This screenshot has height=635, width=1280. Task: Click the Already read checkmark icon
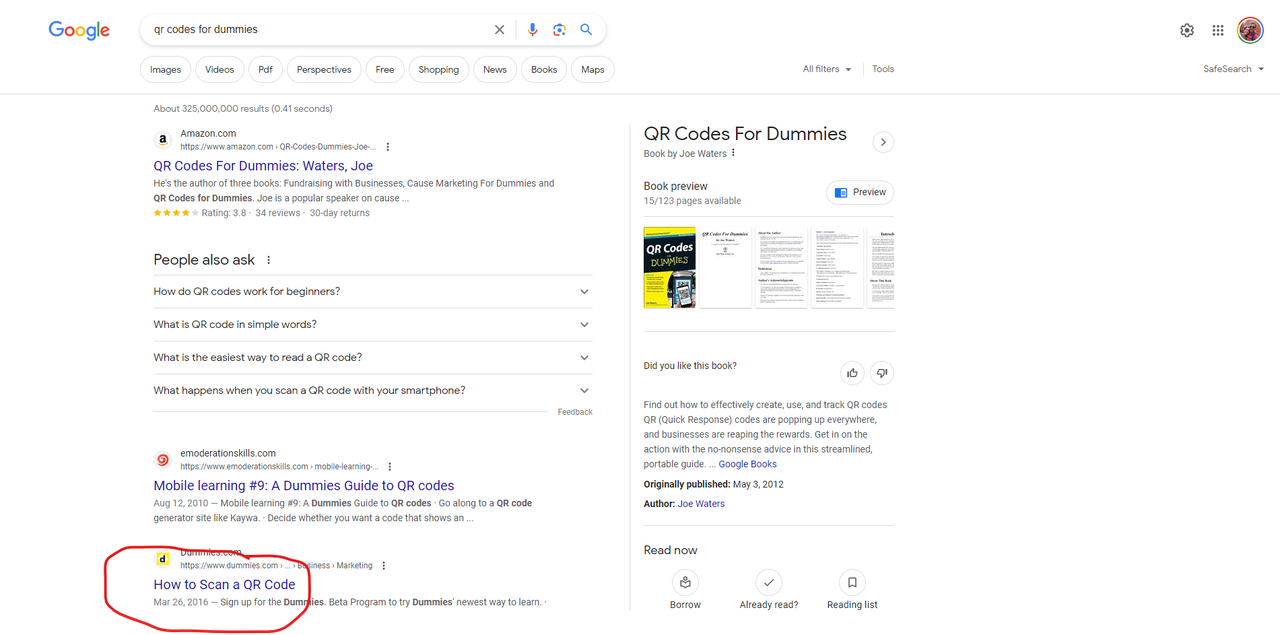click(x=768, y=582)
